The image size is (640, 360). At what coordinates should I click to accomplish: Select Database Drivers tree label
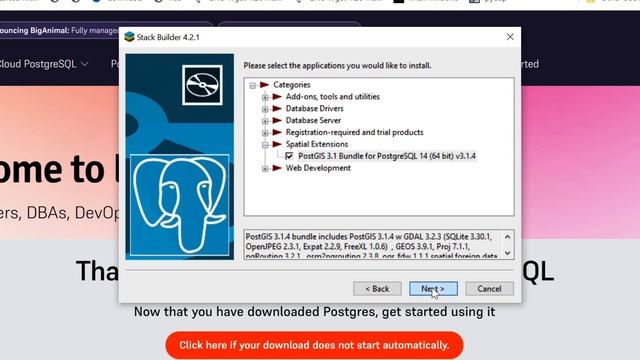pyautogui.click(x=314, y=108)
